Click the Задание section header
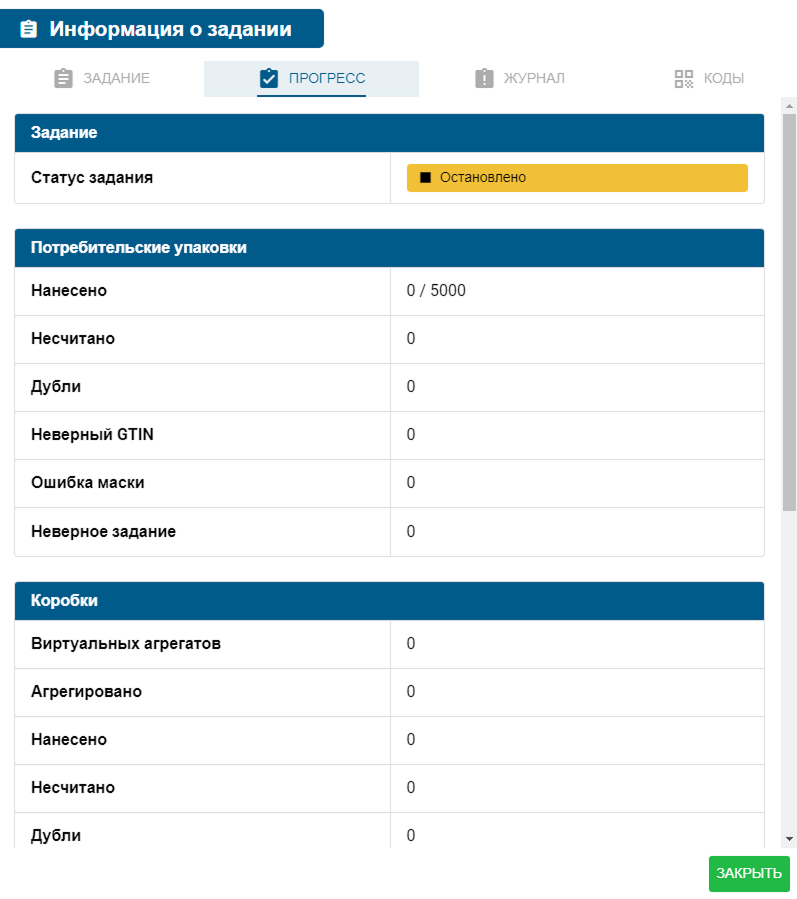The height and width of the screenshot is (899, 797). point(389,132)
